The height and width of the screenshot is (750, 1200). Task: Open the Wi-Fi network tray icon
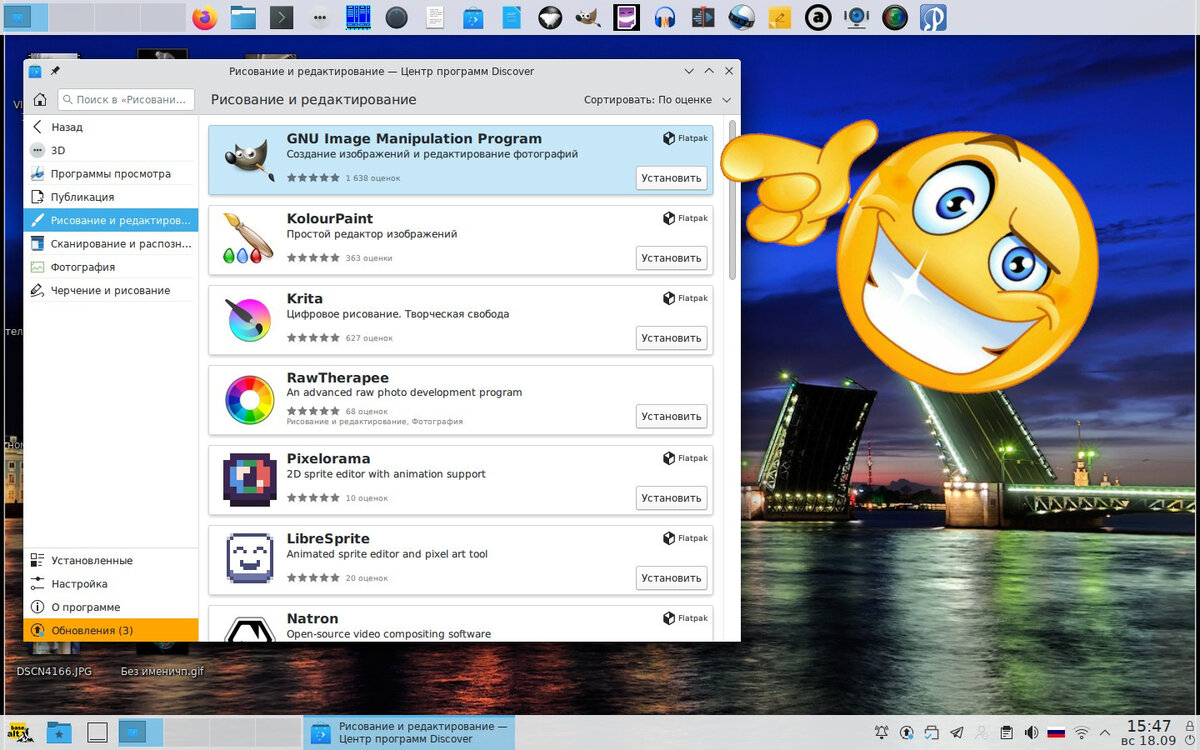tap(1082, 733)
